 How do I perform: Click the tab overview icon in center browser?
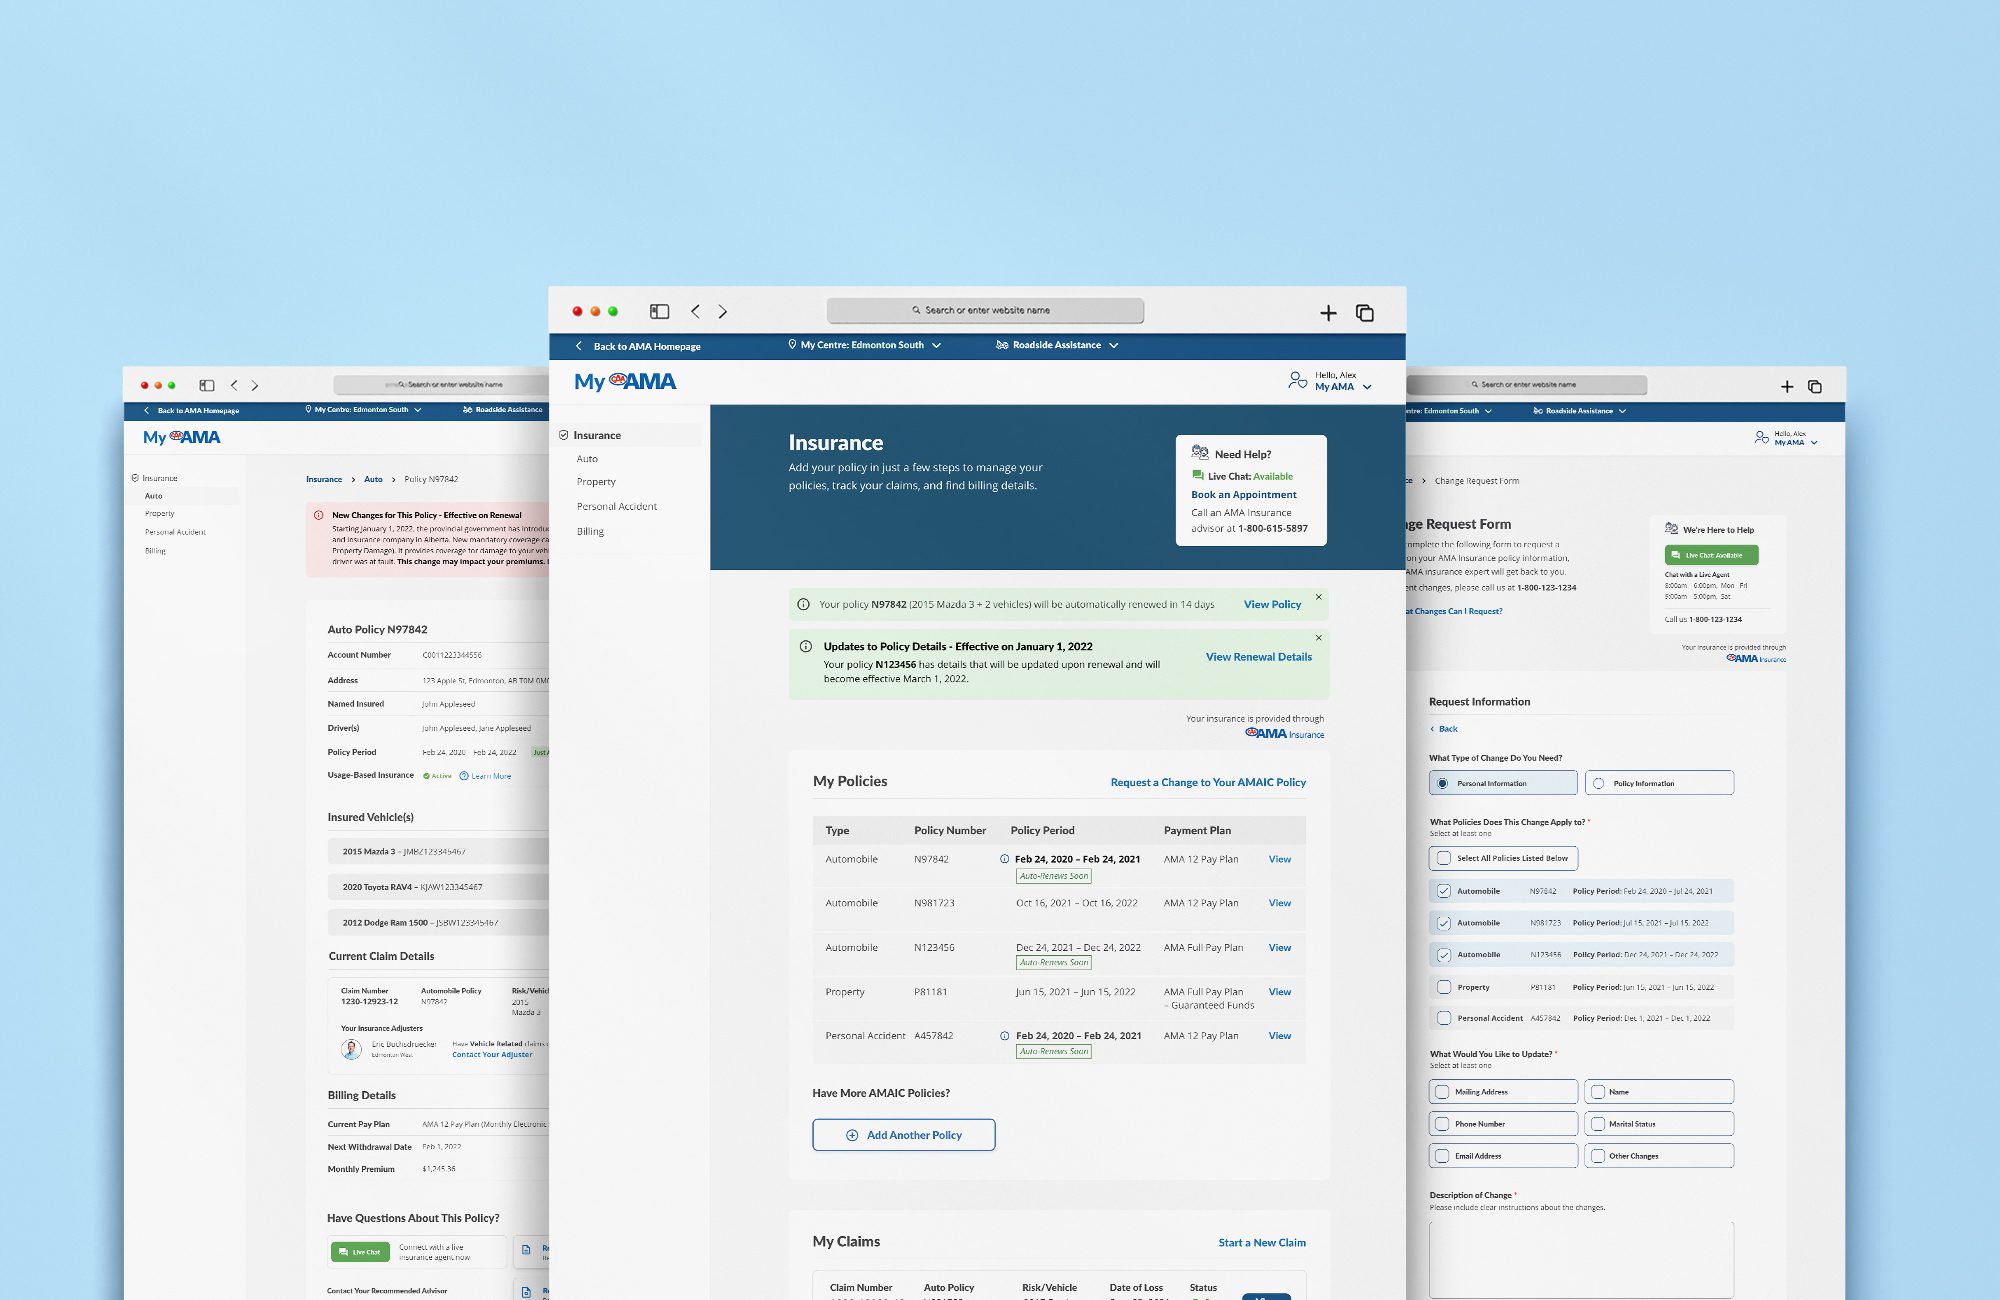point(1364,313)
